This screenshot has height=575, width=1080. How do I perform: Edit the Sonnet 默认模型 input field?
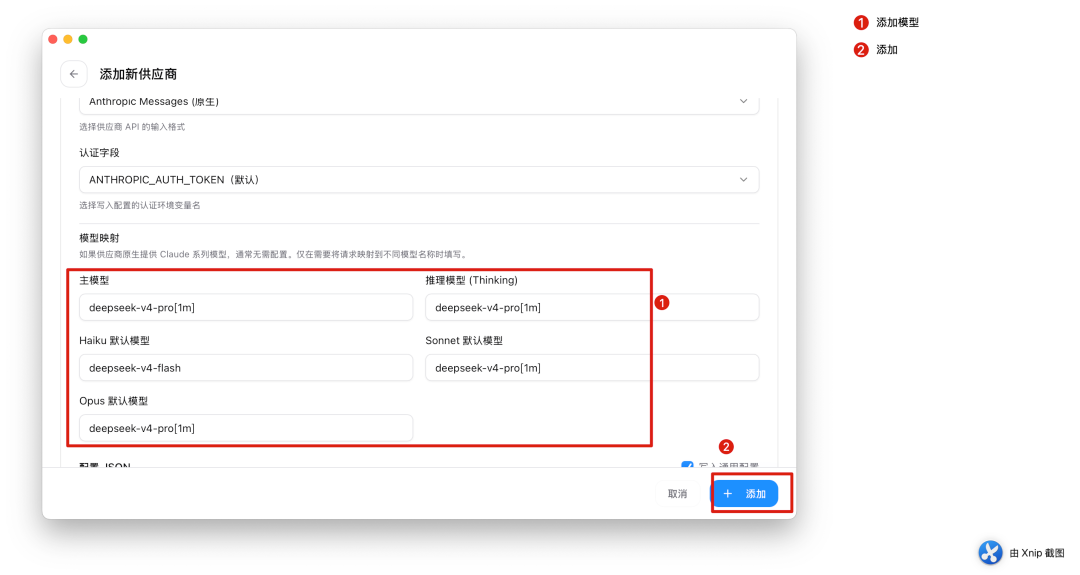tap(592, 368)
